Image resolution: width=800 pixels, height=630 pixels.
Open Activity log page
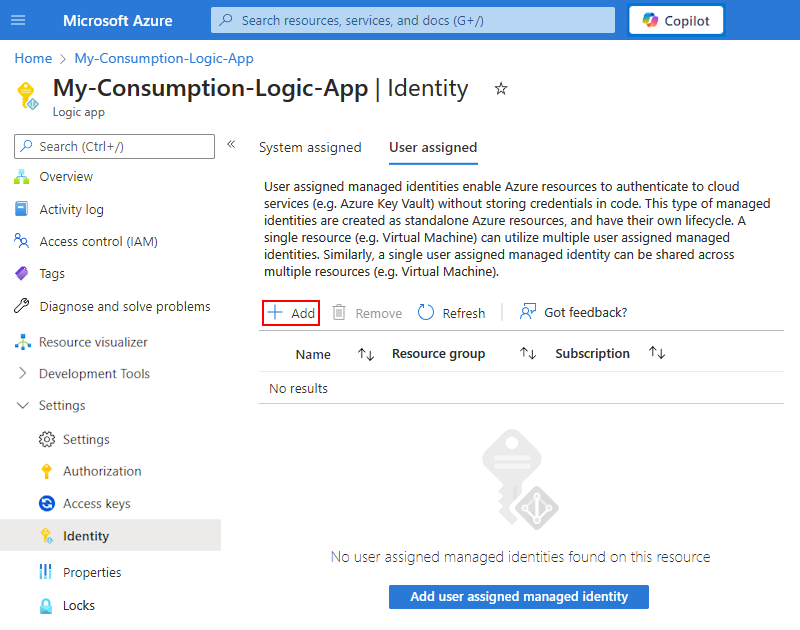(71, 209)
